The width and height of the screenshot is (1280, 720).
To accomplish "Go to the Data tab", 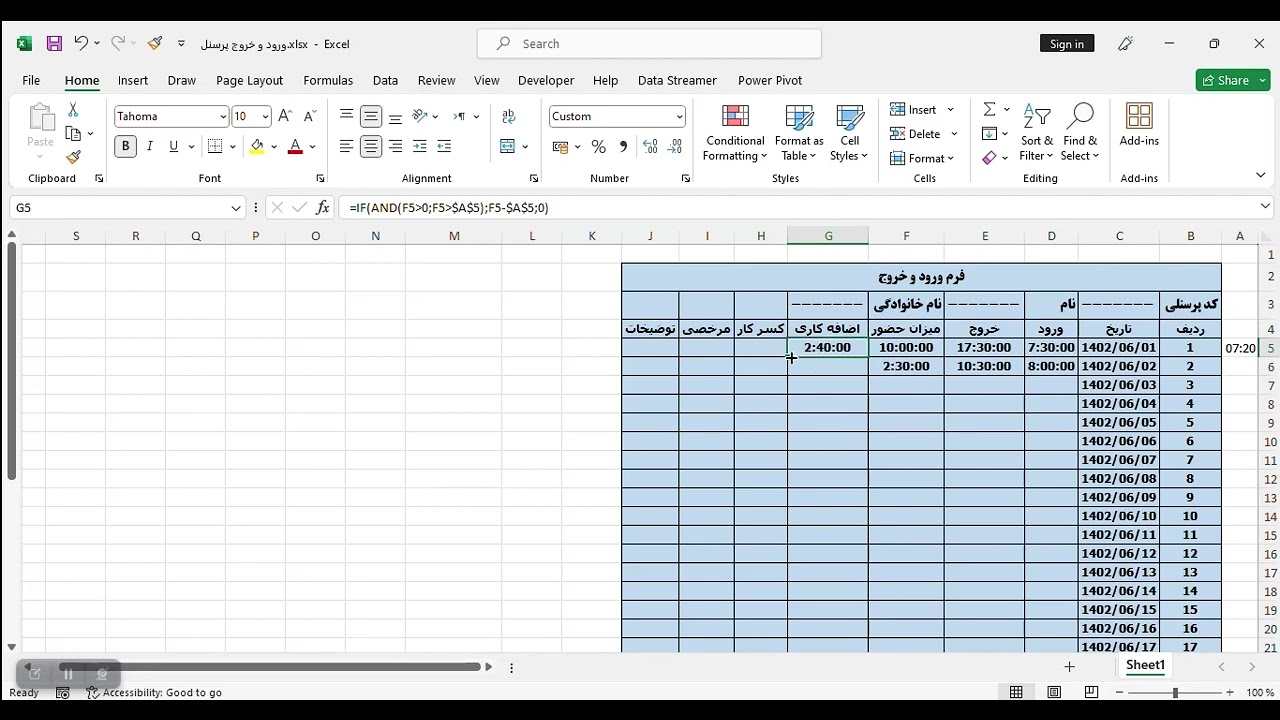I will (385, 81).
